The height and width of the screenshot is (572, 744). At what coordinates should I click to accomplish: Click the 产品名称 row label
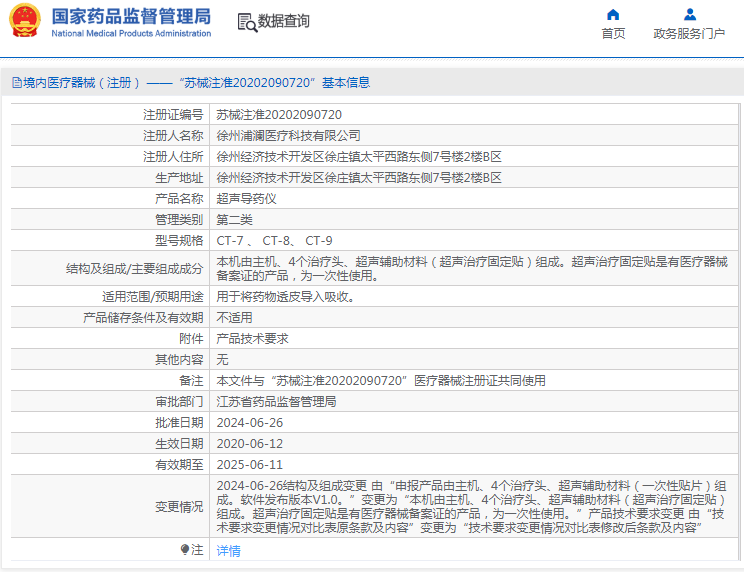(x=179, y=199)
